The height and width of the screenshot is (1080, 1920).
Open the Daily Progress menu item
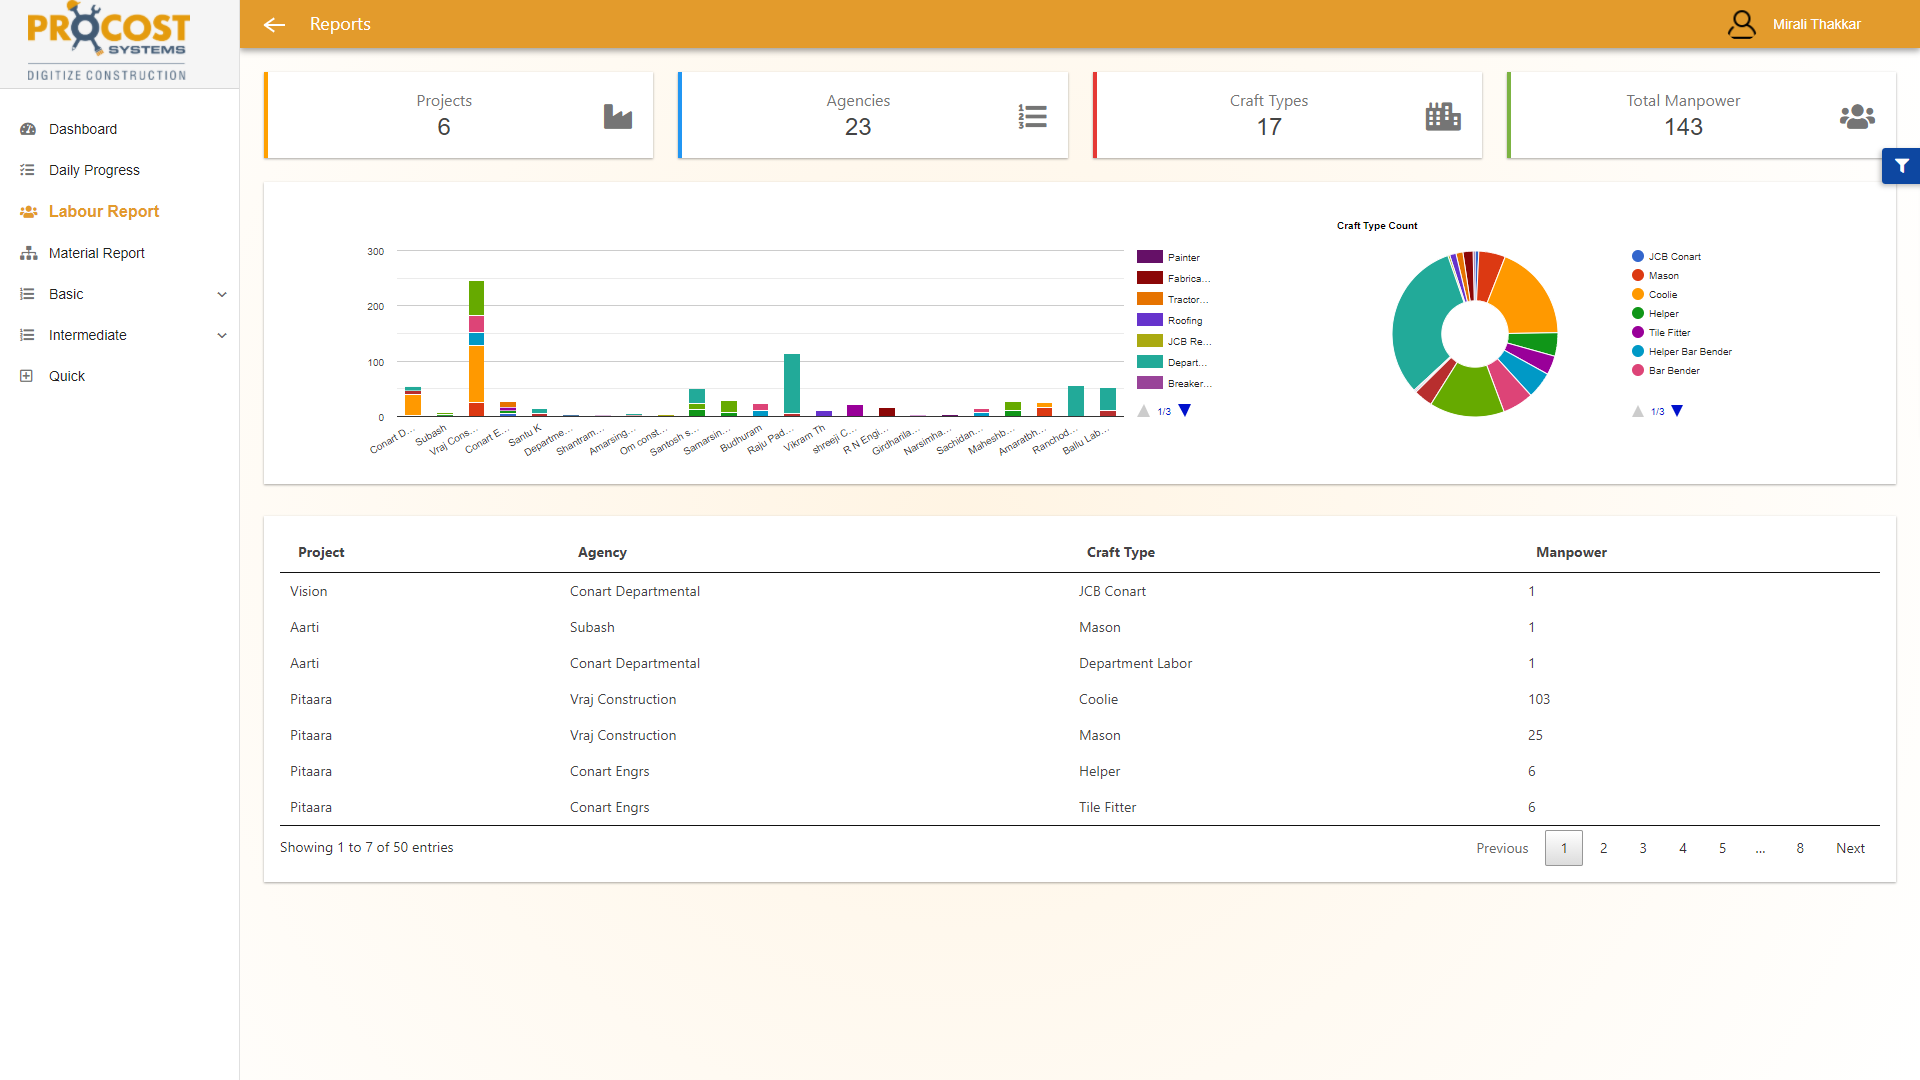pyautogui.click(x=94, y=170)
